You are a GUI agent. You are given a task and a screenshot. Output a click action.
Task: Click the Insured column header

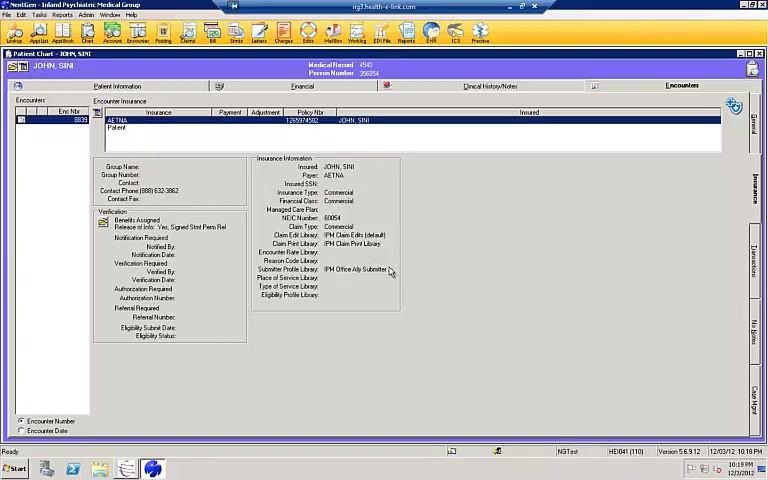coord(529,112)
